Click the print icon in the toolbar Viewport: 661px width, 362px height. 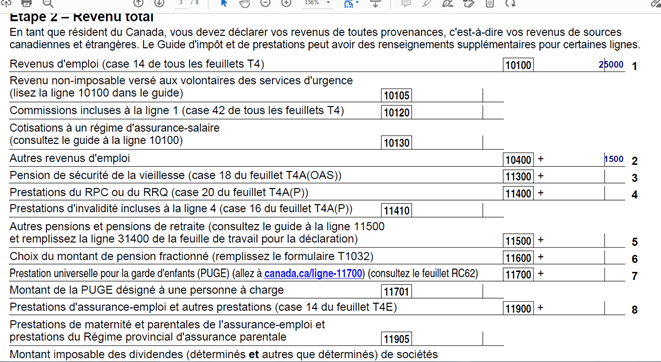tap(26, 3)
